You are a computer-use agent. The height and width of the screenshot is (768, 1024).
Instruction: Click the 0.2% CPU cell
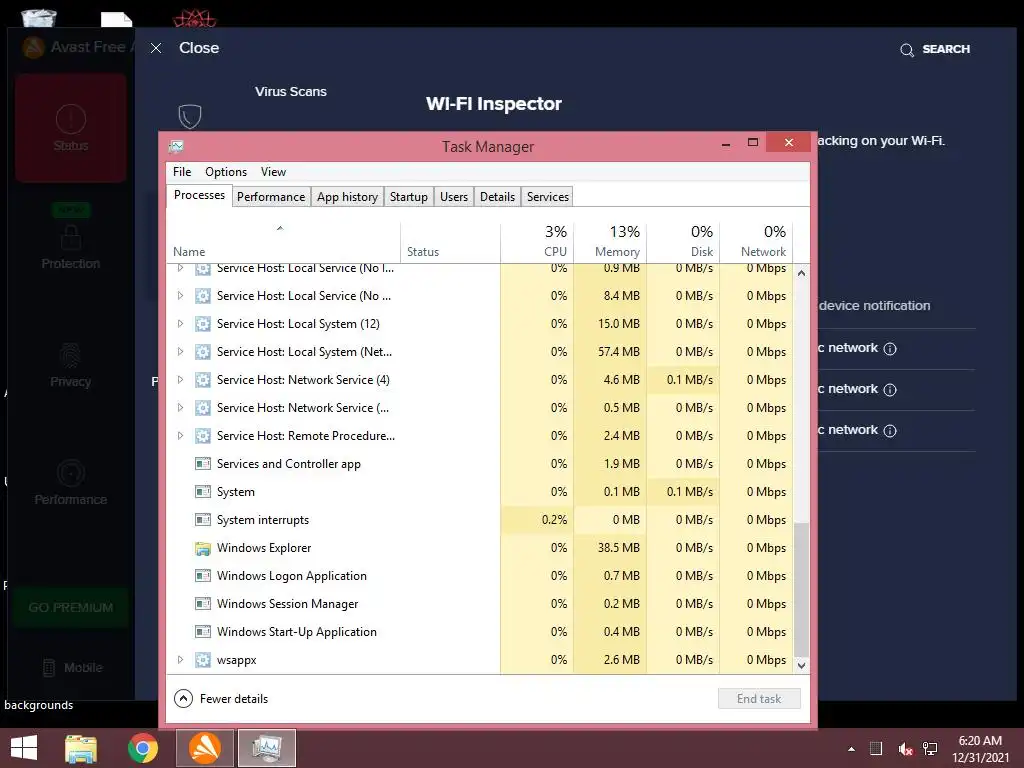pyautogui.click(x=537, y=520)
